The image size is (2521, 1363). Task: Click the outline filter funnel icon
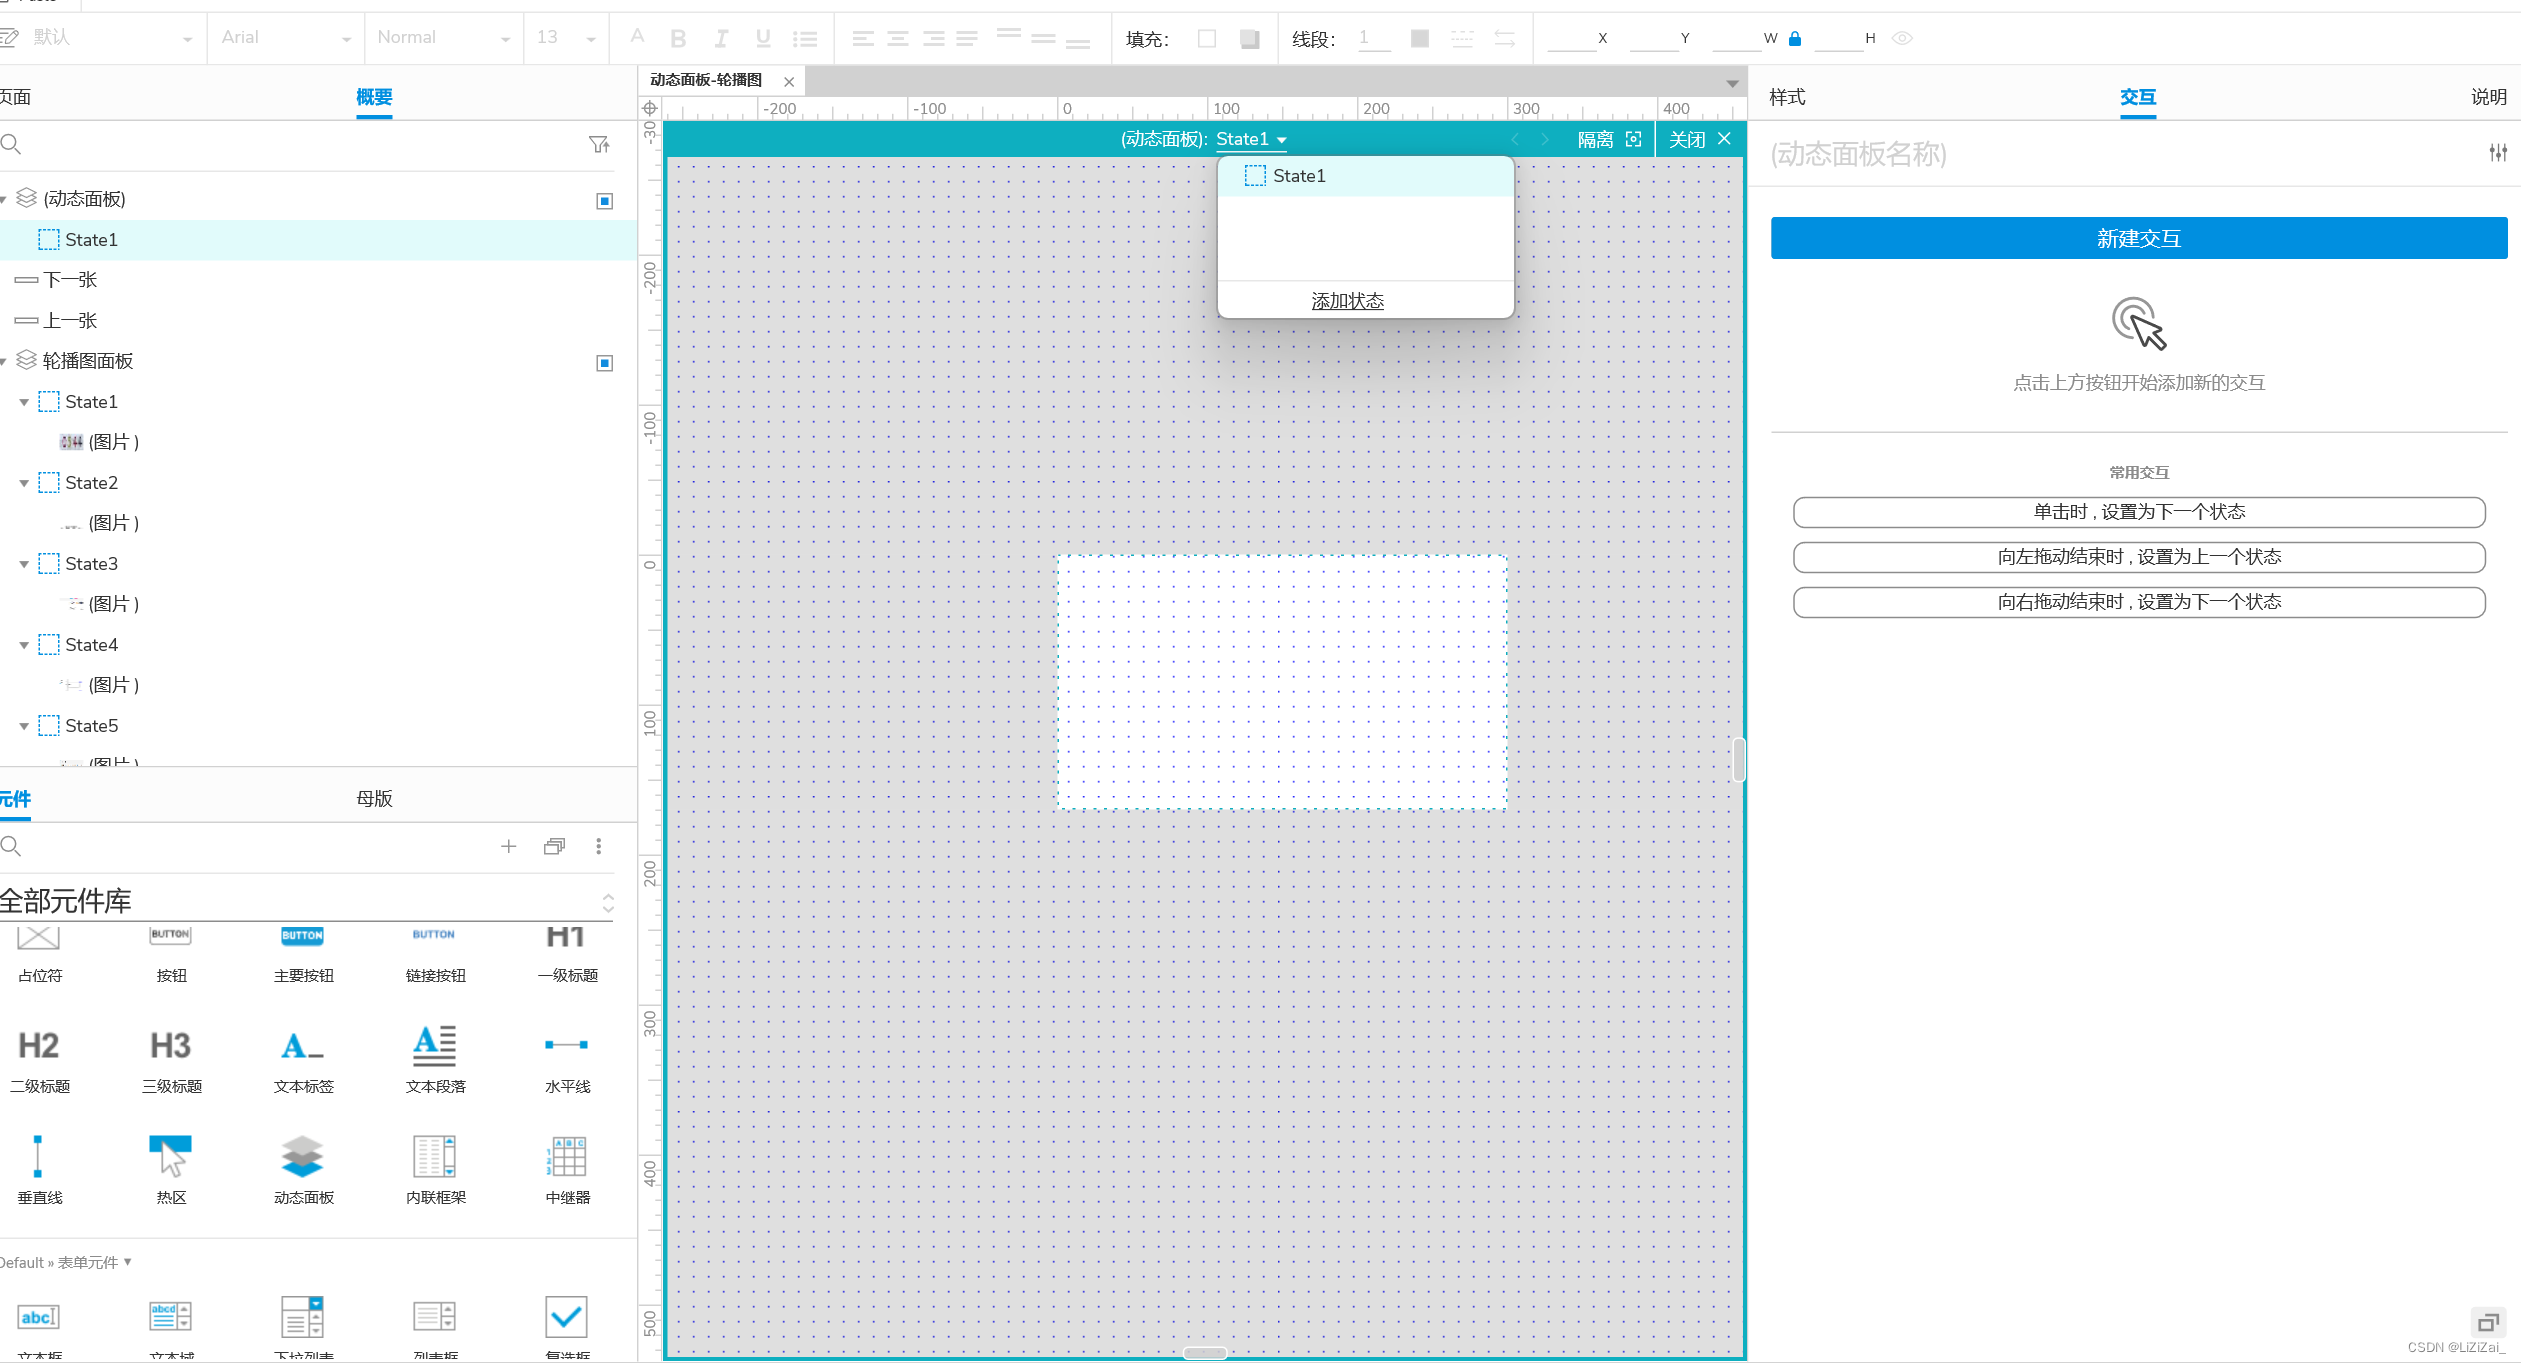pyautogui.click(x=599, y=145)
